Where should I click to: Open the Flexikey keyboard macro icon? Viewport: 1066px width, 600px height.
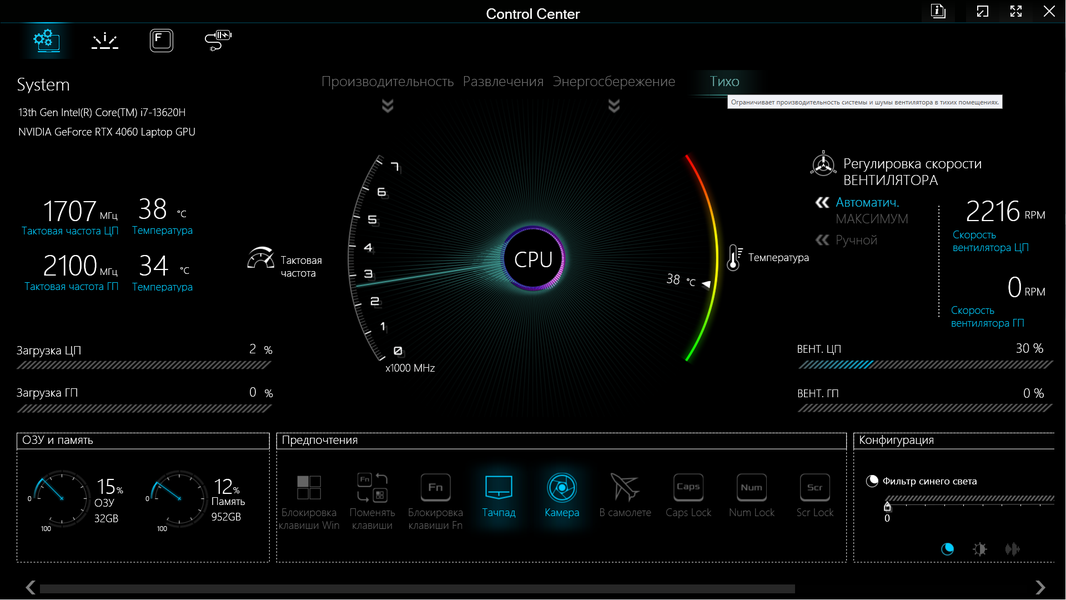pyautogui.click(x=161, y=41)
